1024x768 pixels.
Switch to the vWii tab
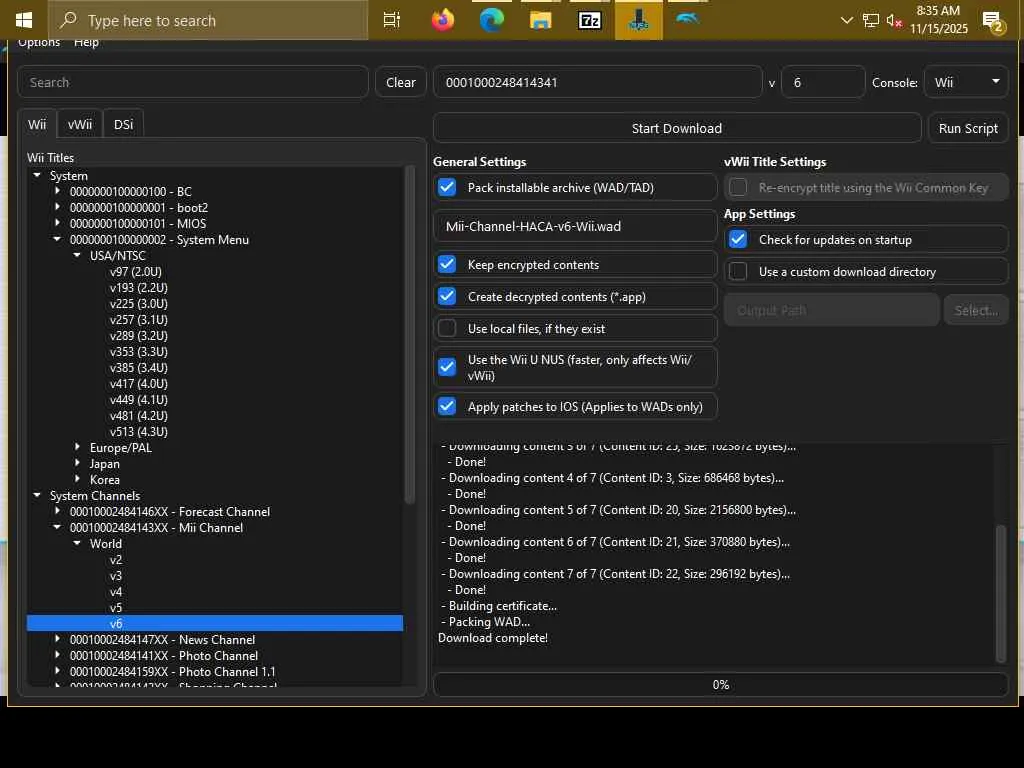point(80,124)
